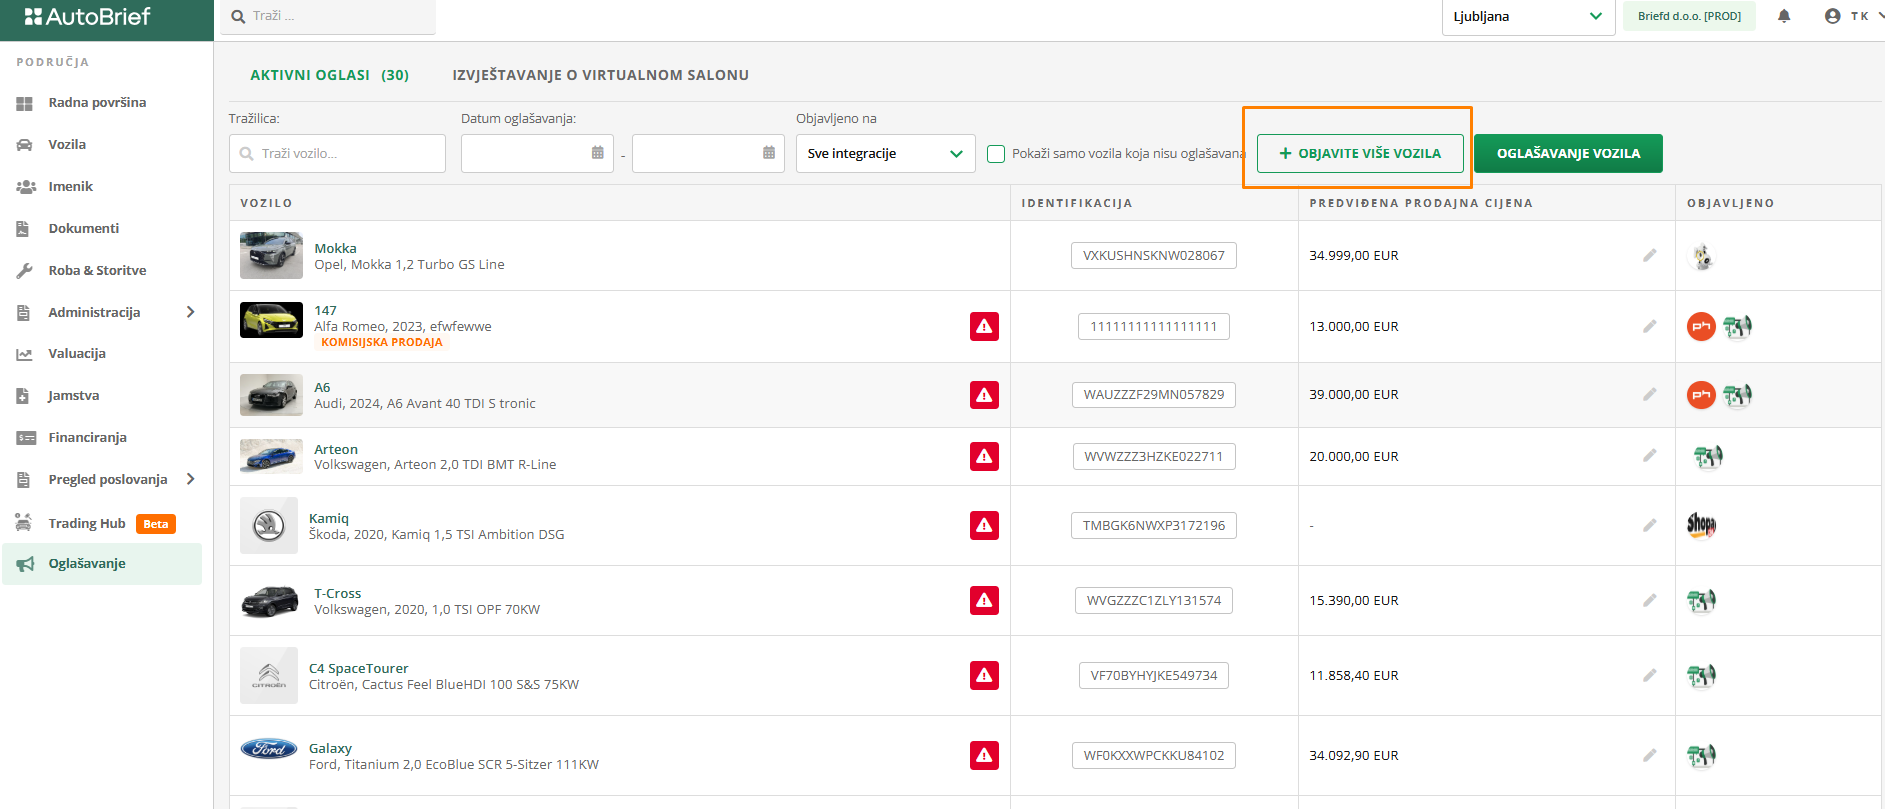Image resolution: width=1885 pixels, height=809 pixels.
Task: Edit the price pencil for Mokka
Action: coord(1650,255)
